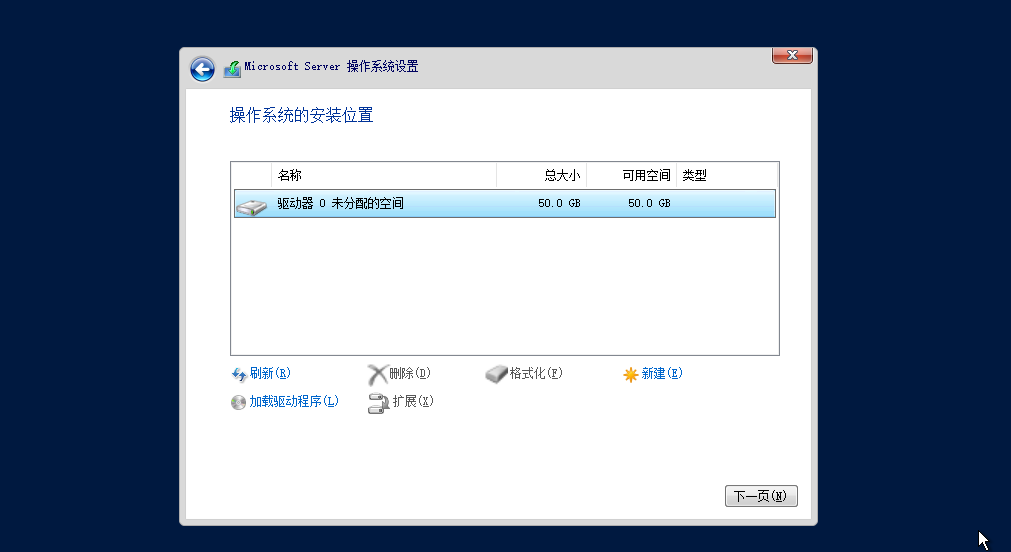Click the 类型 column header

tap(727, 175)
